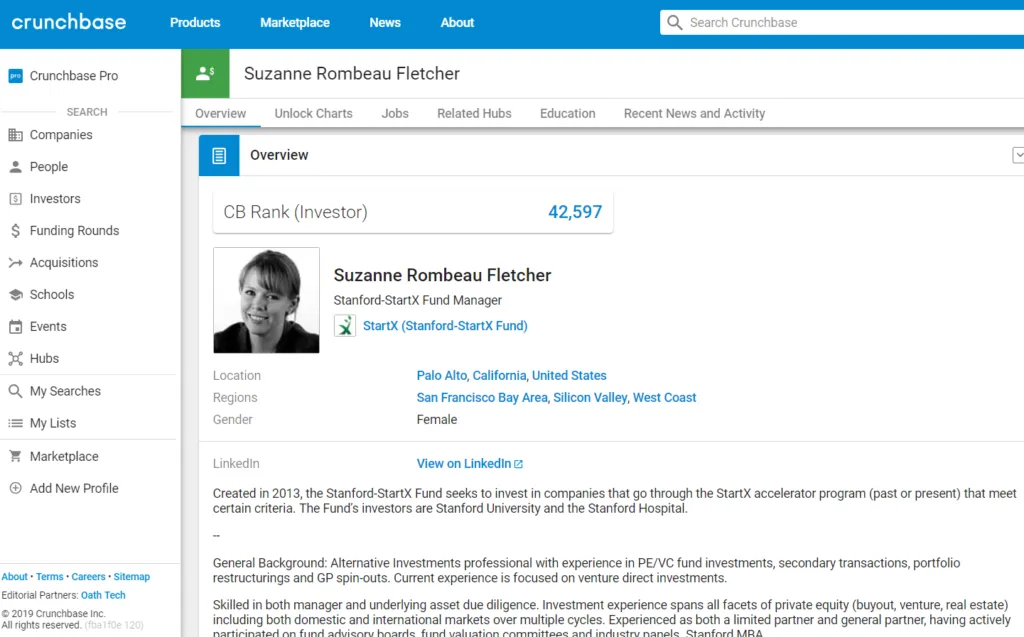Open the StartX (Stanford-StartX Fund) link
The height and width of the screenshot is (637, 1024).
tap(445, 326)
